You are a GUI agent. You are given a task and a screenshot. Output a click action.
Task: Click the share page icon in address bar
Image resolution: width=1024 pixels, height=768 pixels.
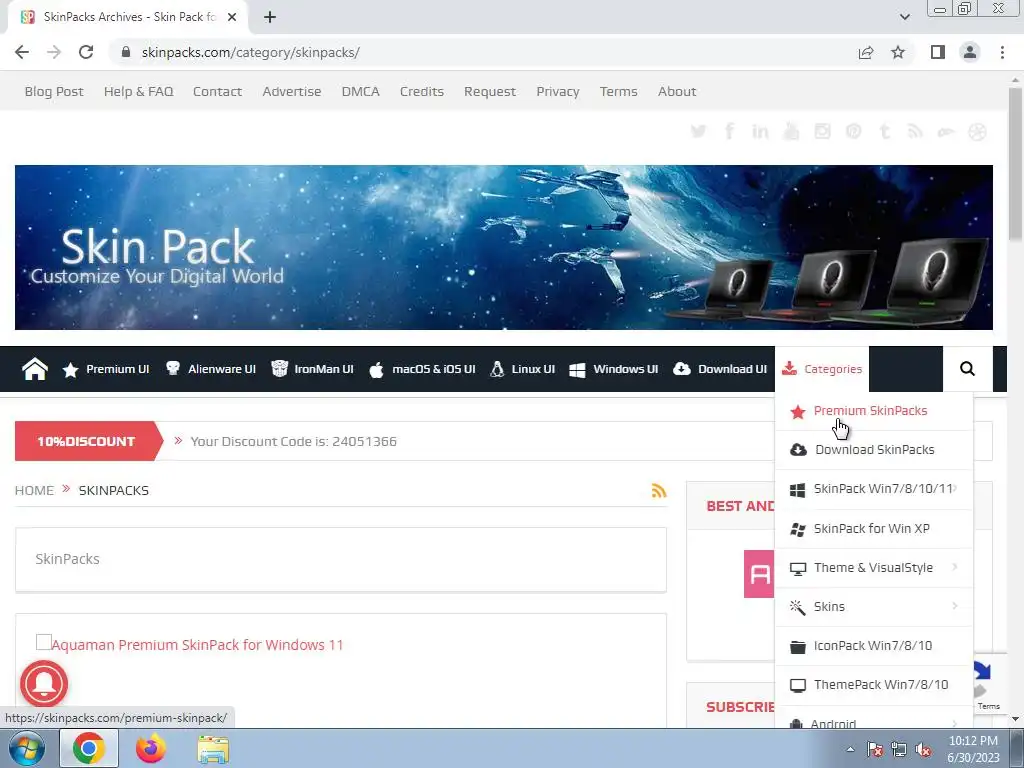coord(866,52)
